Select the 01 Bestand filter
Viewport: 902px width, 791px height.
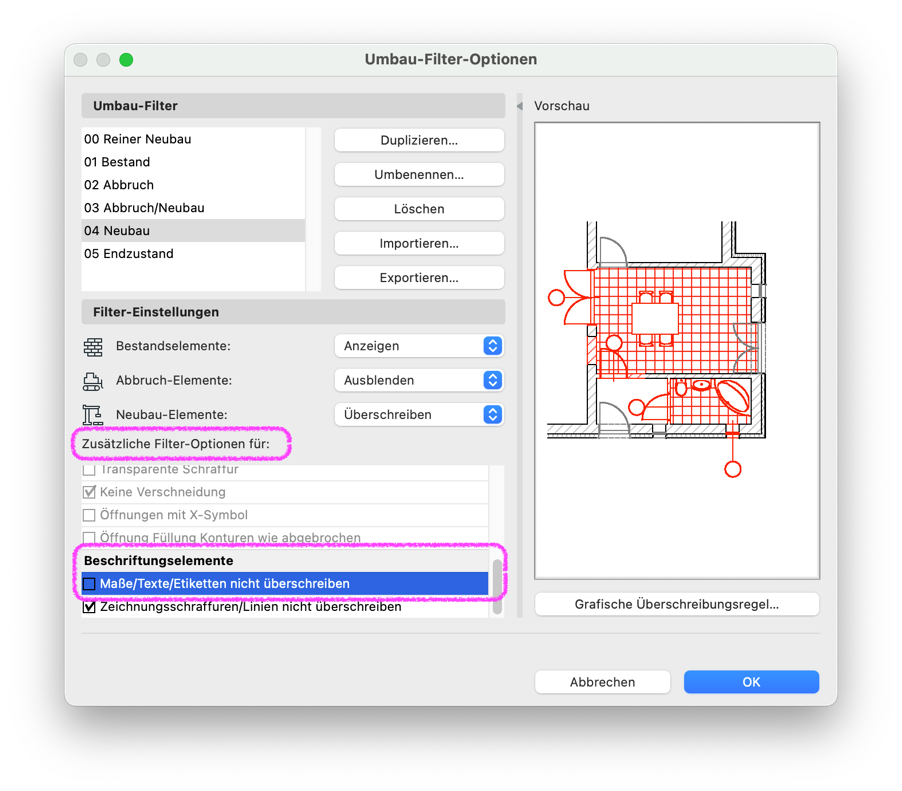(x=193, y=162)
